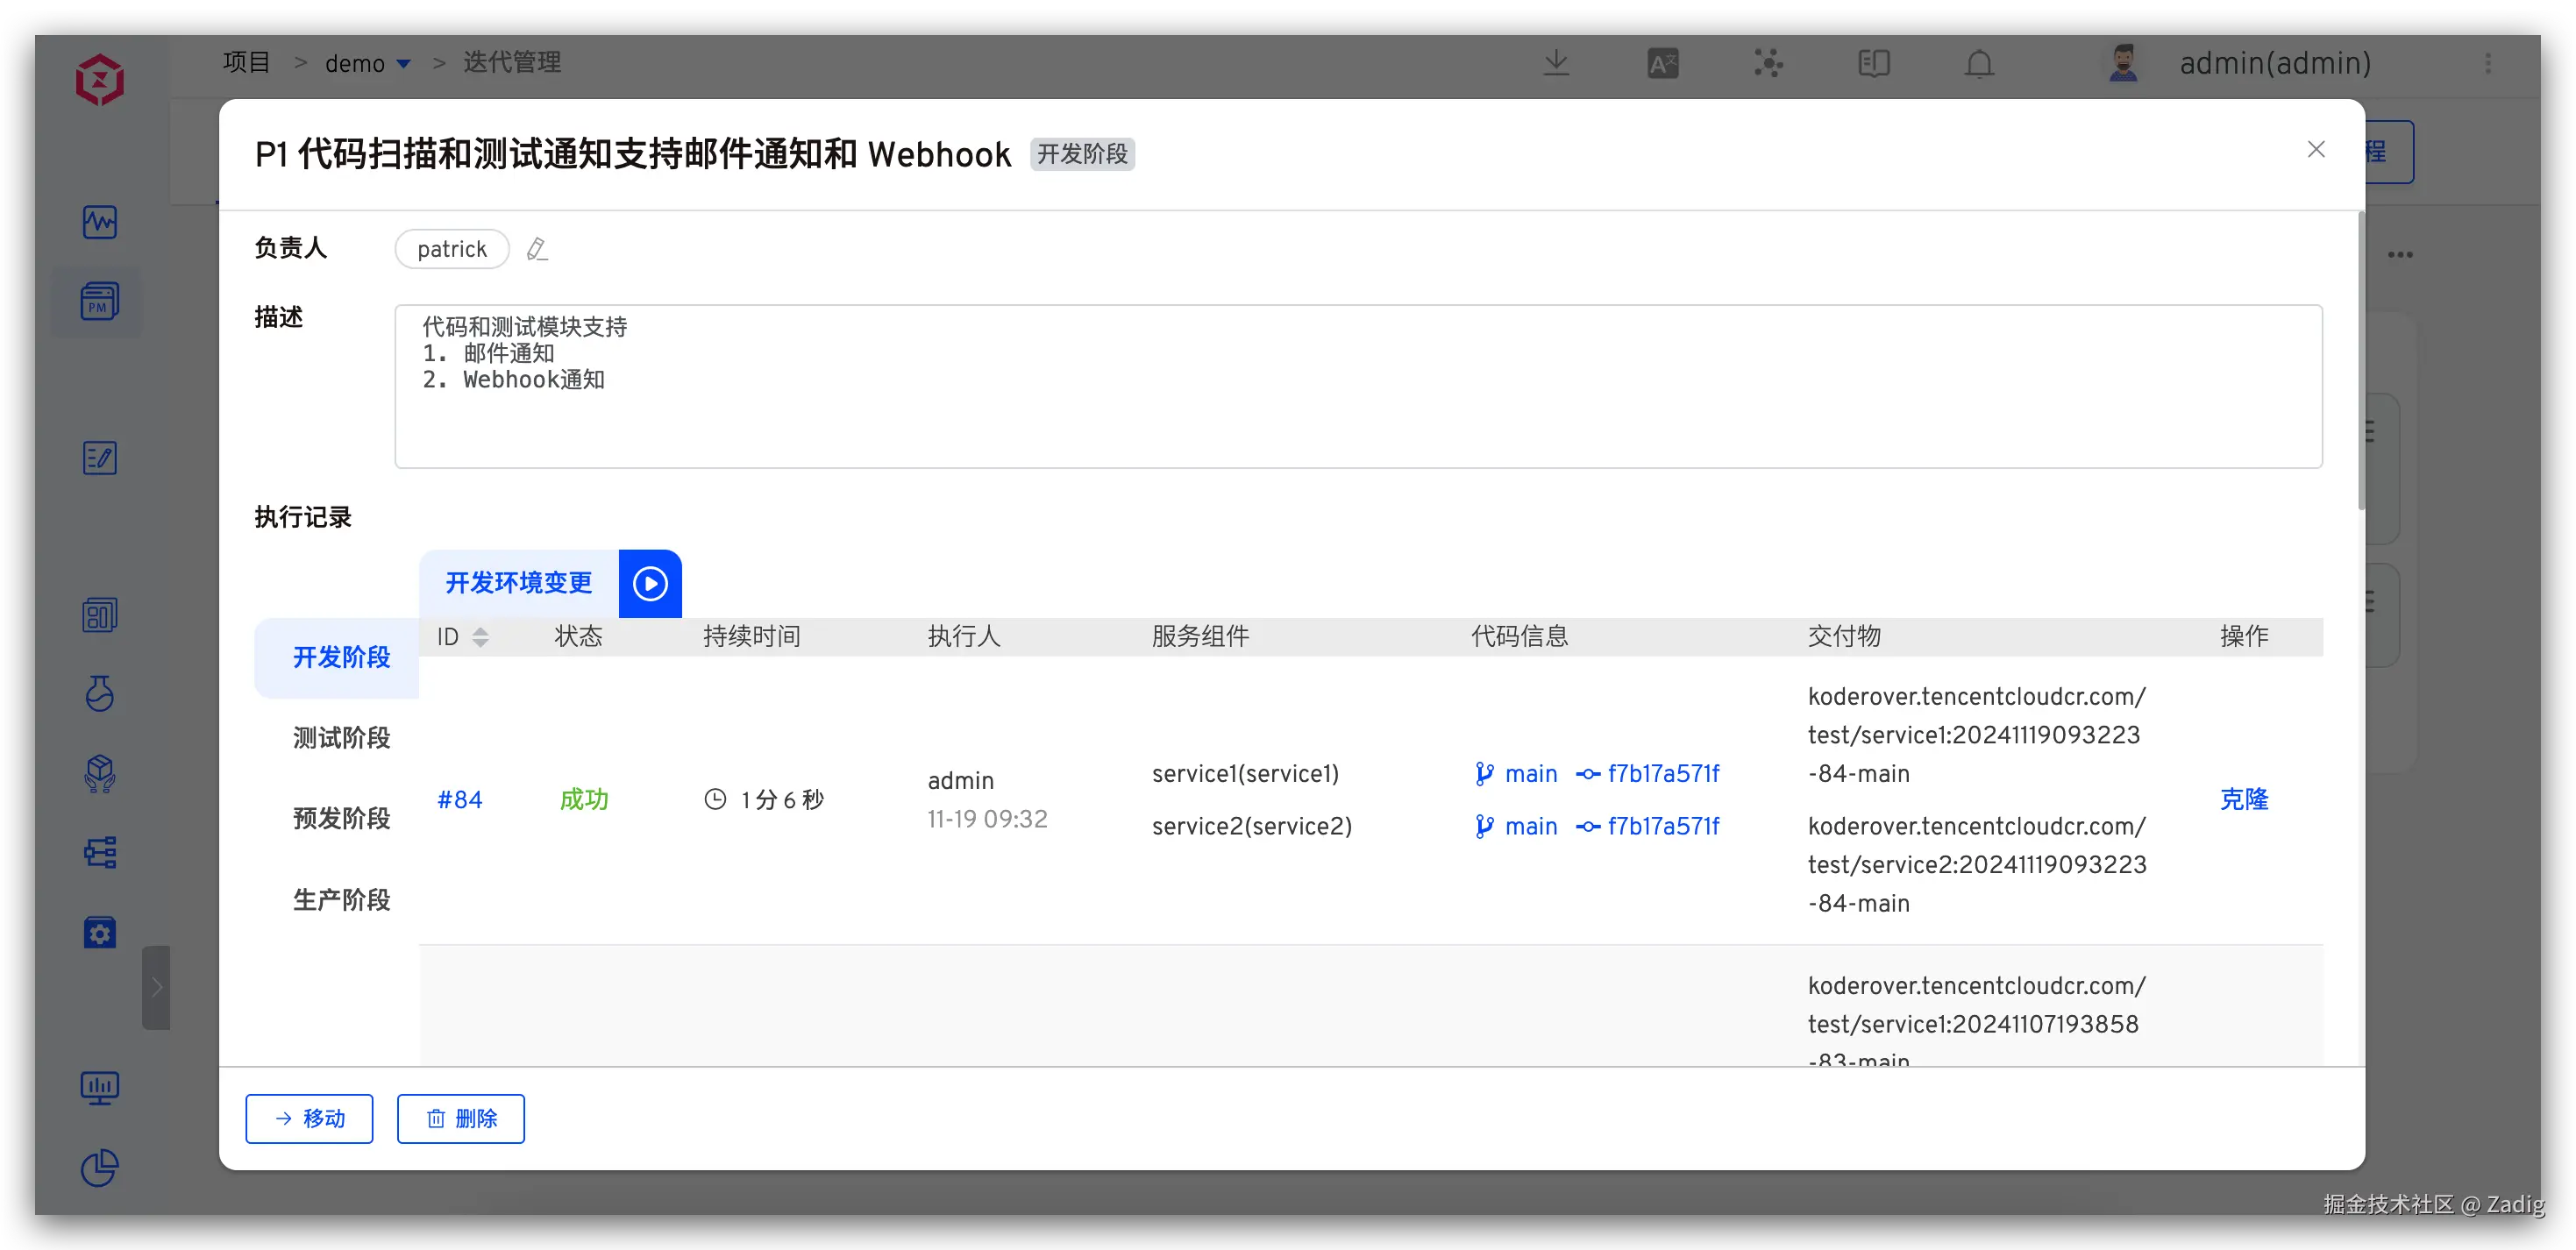Screen dimensions: 2576x1250
Task: Open task link #84
Action: [459, 799]
